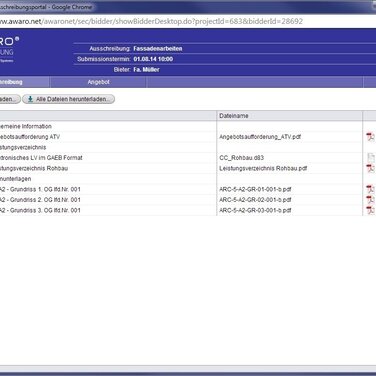Click download arrow icon in Alle Dateien herunterladen
376x376 pixels.
[30, 99]
